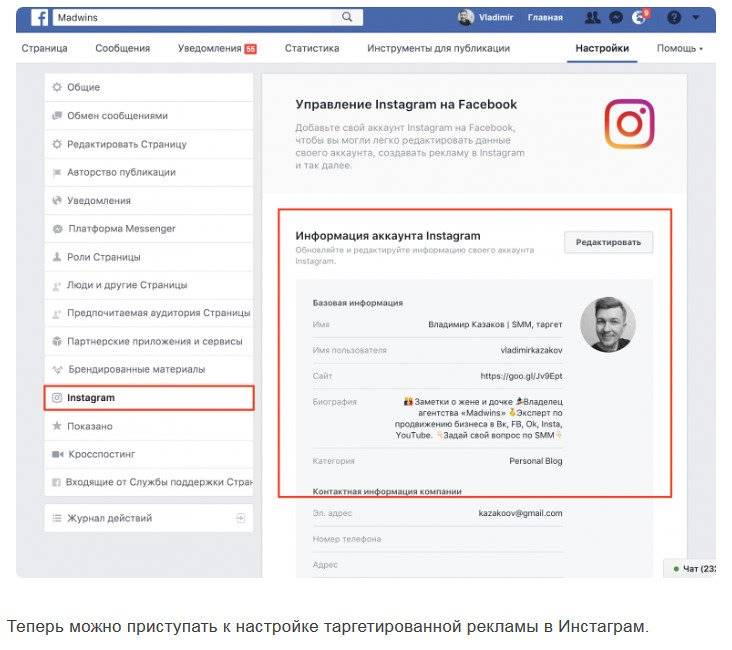This screenshot has height=650, width=732.
Task: Click the quick help question icon
Action: [674, 18]
